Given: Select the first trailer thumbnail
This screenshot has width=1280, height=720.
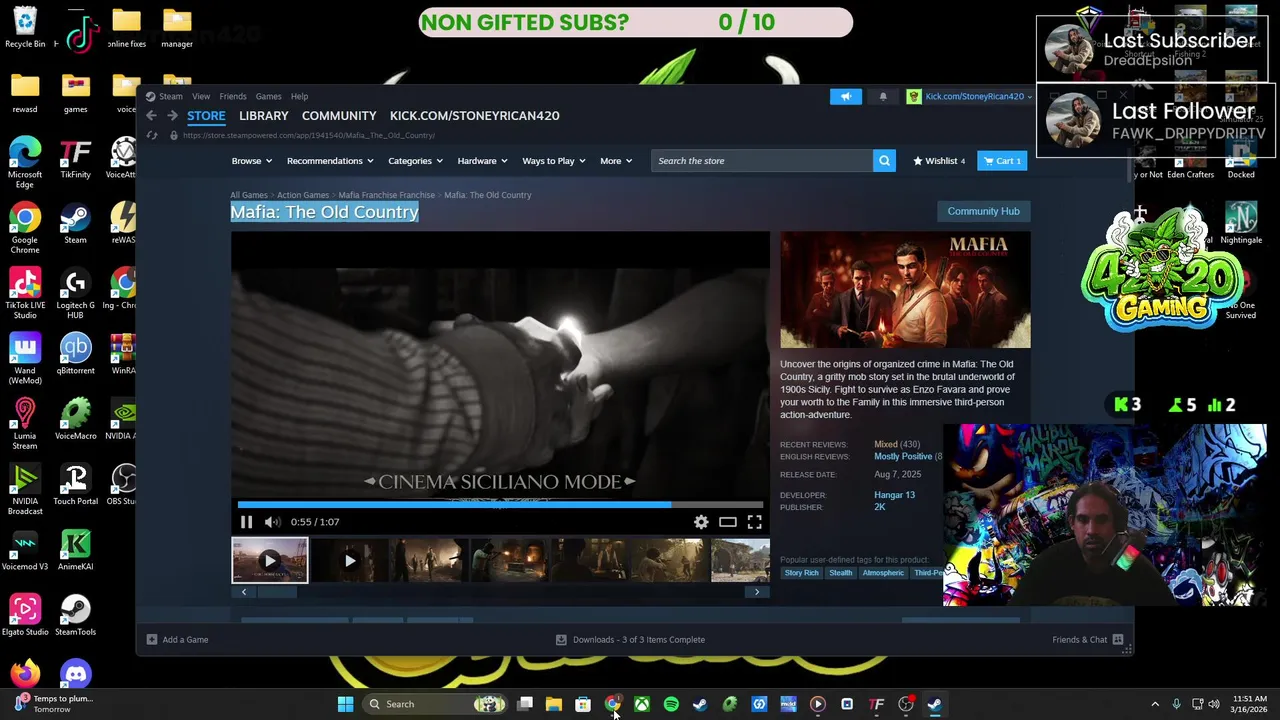Looking at the screenshot, I should pyautogui.click(x=270, y=560).
